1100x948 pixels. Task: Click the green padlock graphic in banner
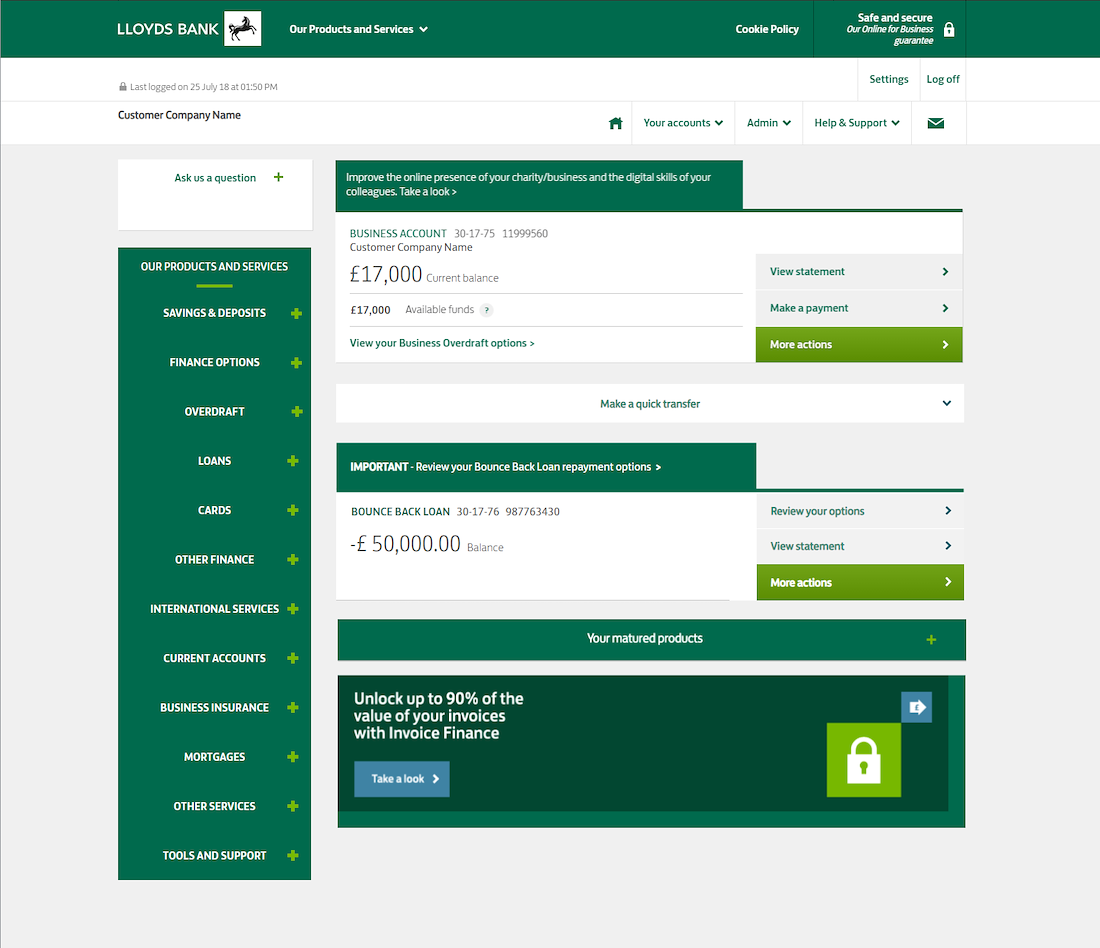click(x=864, y=760)
